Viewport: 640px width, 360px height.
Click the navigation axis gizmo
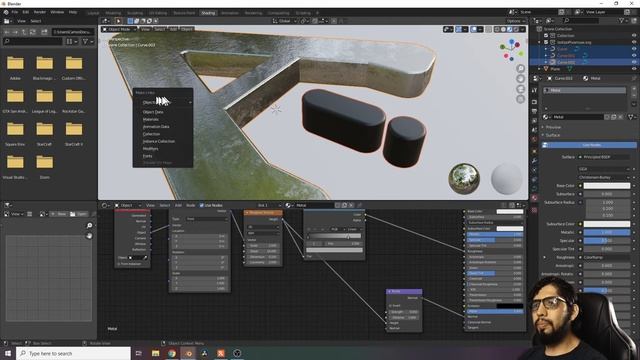tap(511, 50)
